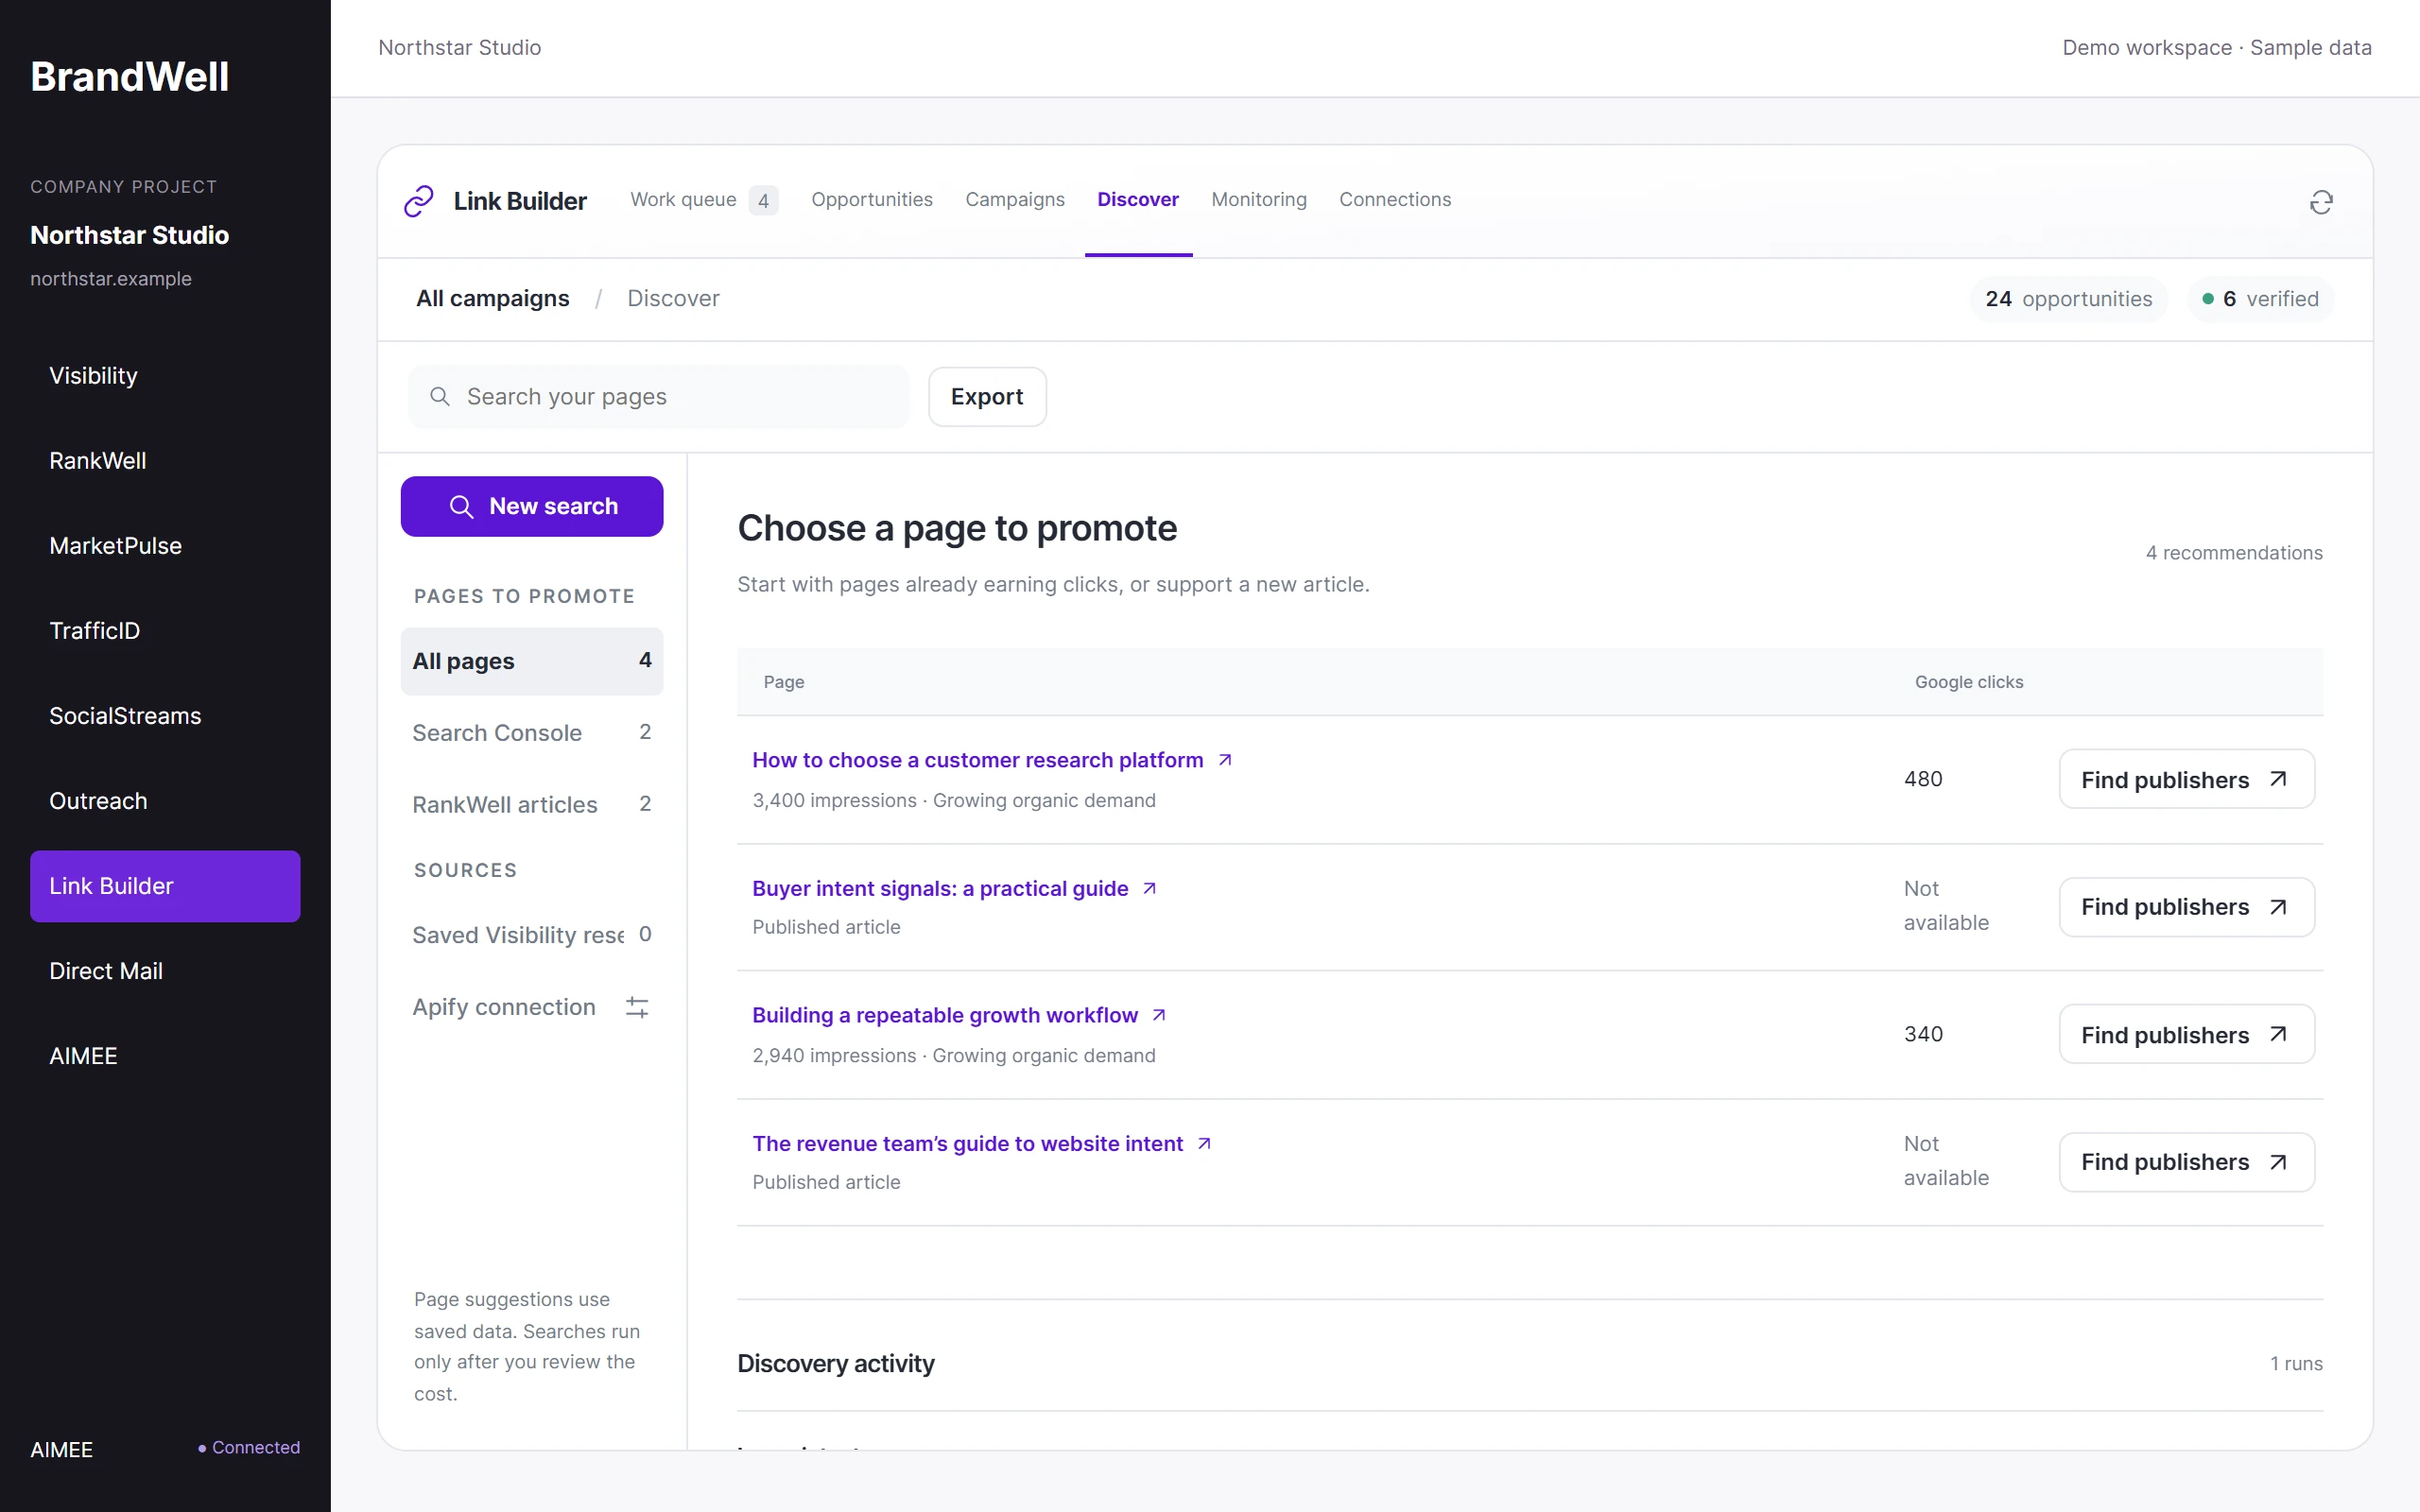This screenshot has height=1512, width=2420.
Task: Select the Discover tab
Action: coord(1138,200)
